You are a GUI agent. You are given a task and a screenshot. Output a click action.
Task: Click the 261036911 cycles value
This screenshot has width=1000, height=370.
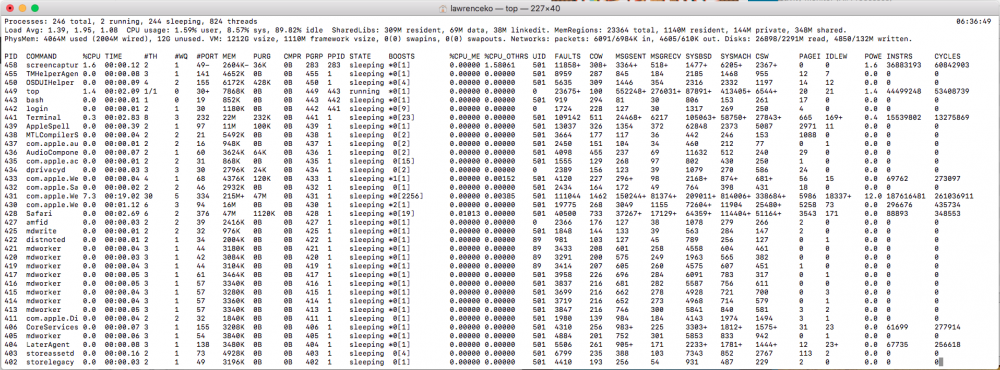pos(953,195)
